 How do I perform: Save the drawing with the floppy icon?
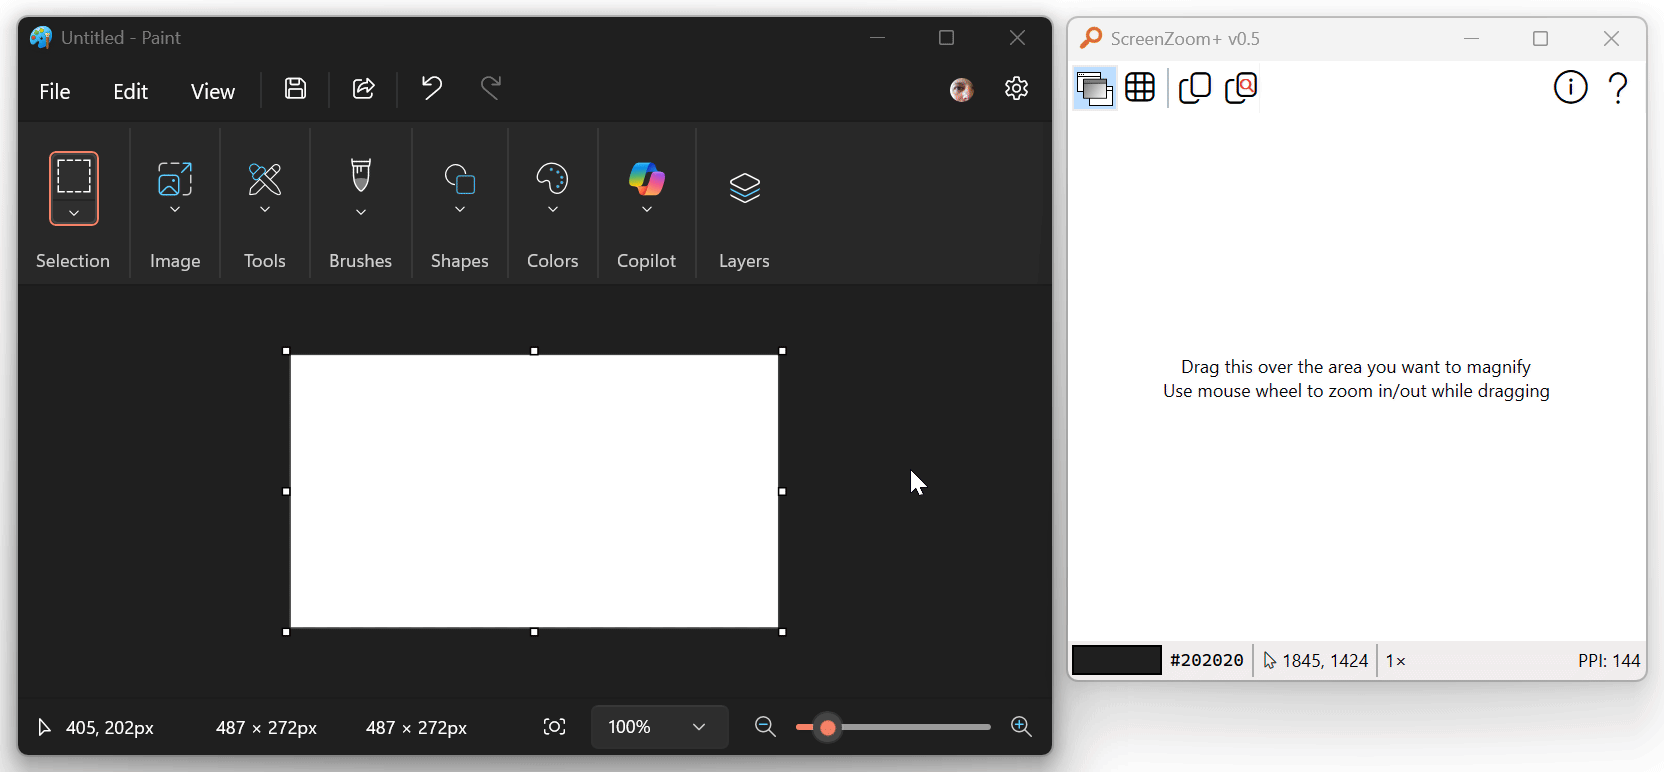295,88
